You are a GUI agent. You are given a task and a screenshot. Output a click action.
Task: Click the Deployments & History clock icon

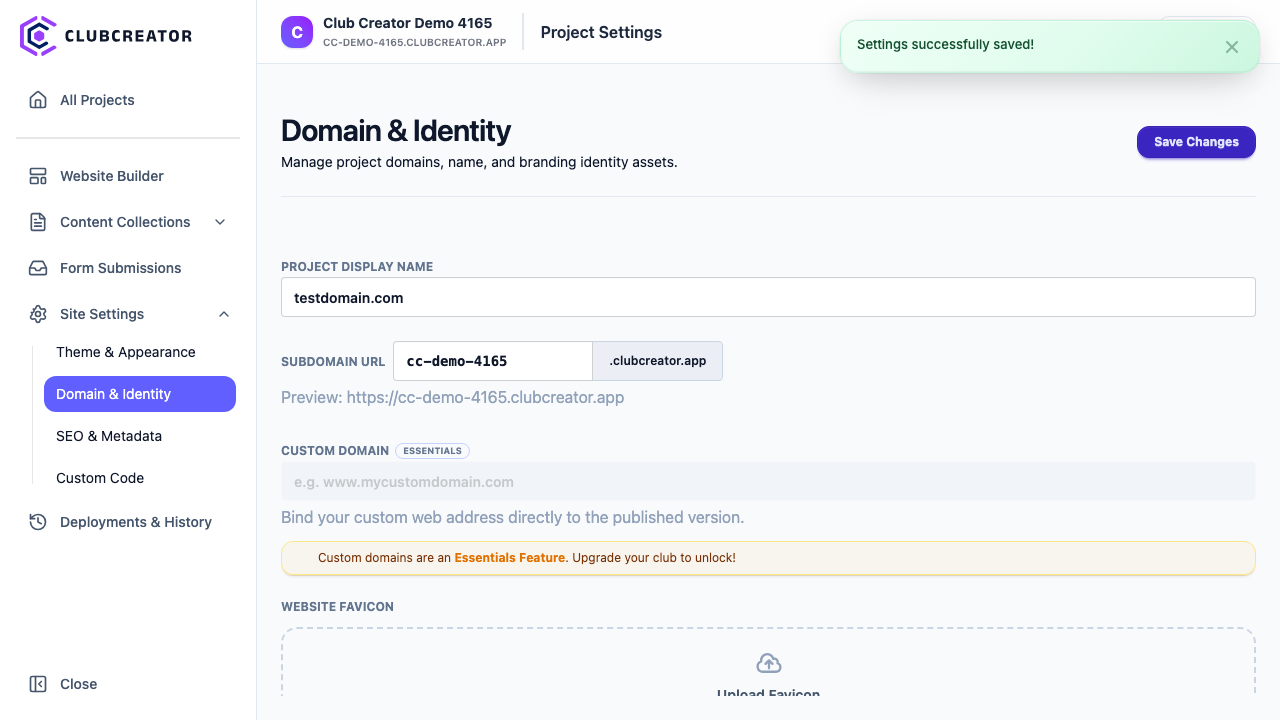tap(38, 522)
